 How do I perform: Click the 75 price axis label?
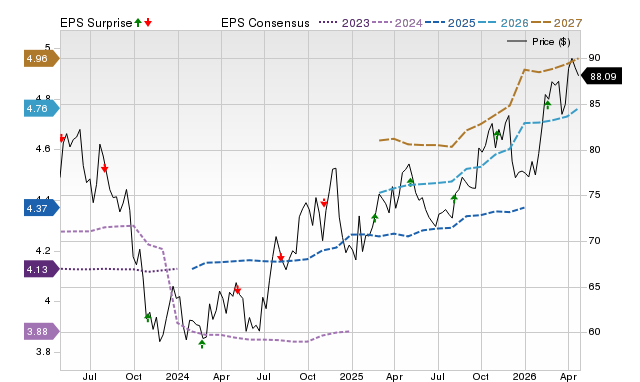pos(594,195)
